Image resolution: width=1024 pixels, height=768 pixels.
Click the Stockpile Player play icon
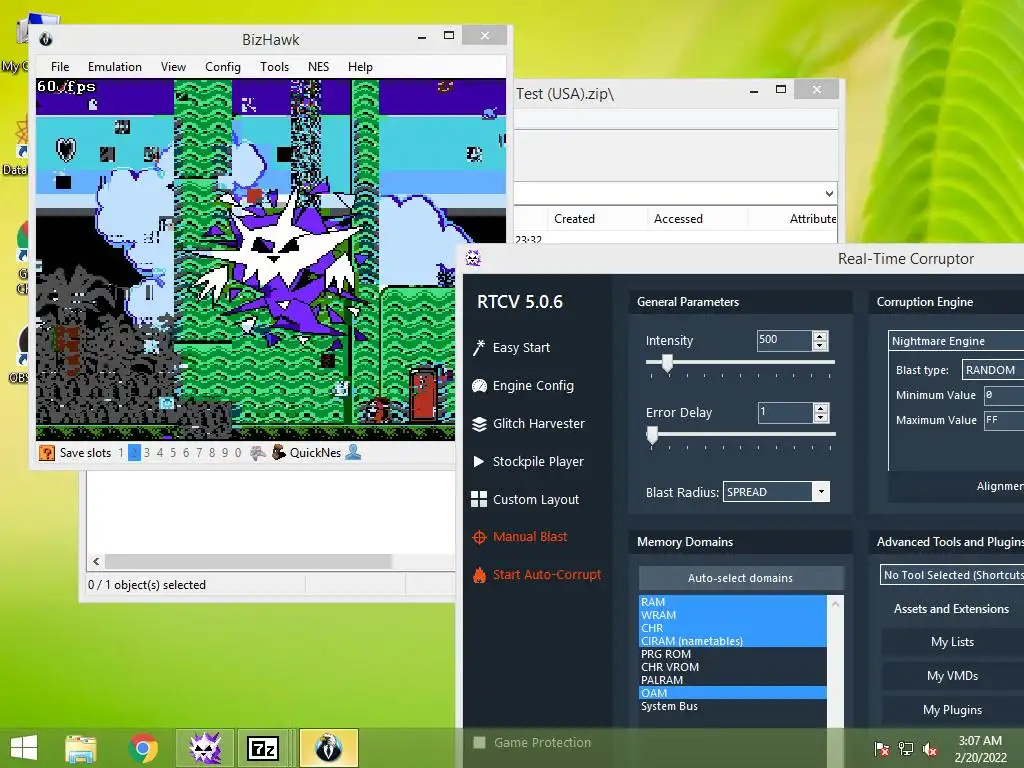click(x=479, y=461)
